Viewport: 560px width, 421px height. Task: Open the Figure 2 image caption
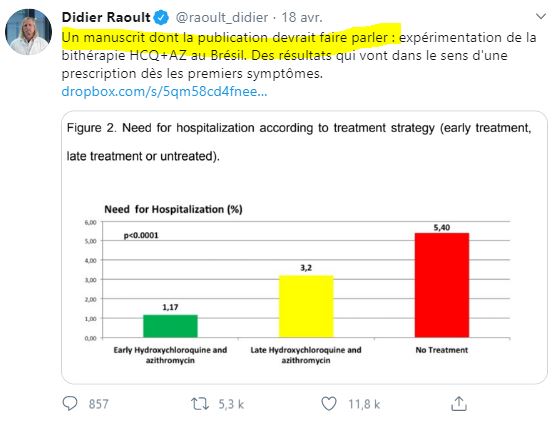pos(299,142)
